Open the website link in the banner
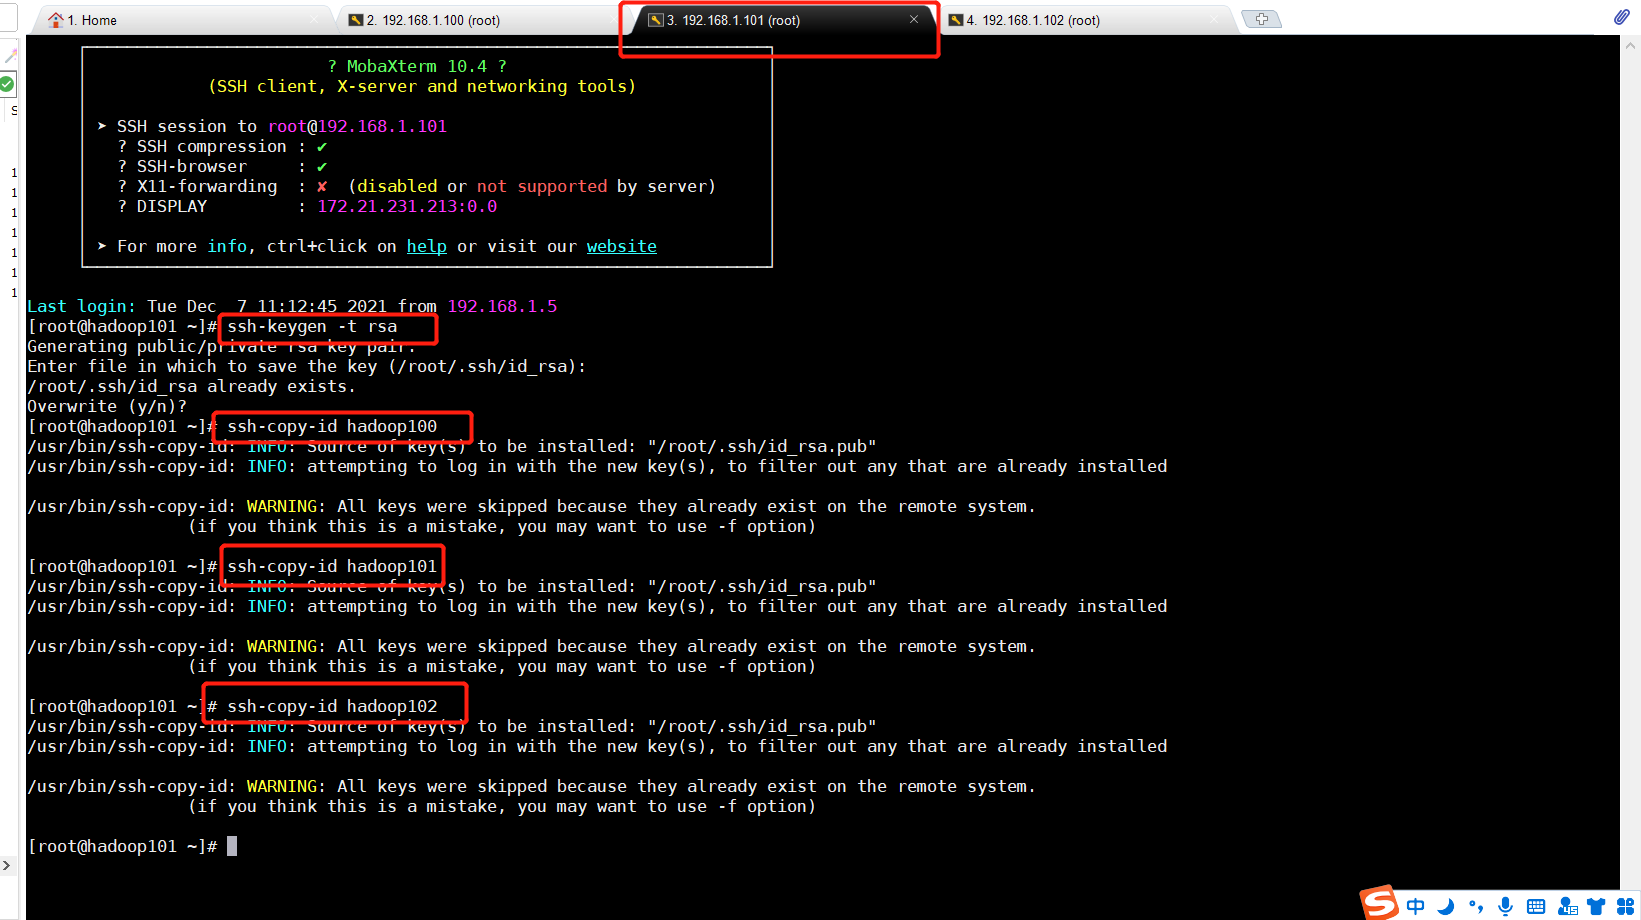The image size is (1641, 920). 622,246
